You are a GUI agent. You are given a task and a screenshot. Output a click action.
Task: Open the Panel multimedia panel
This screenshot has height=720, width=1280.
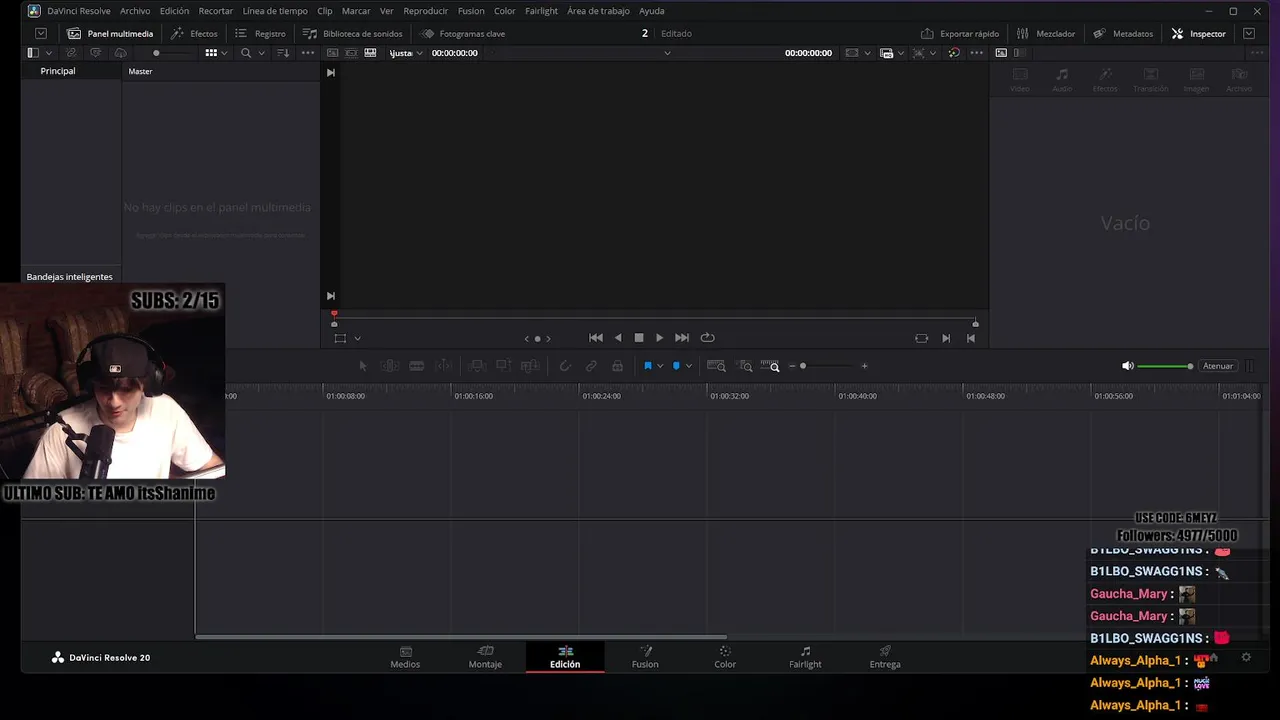[x=110, y=33]
